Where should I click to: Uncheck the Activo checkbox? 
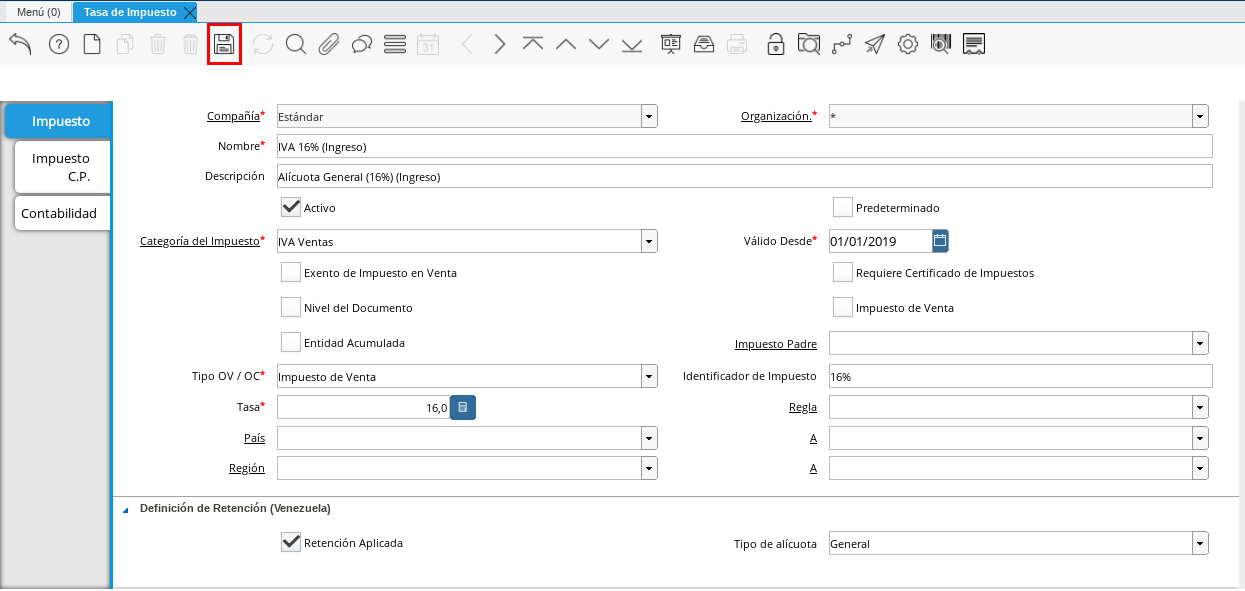click(x=291, y=207)
